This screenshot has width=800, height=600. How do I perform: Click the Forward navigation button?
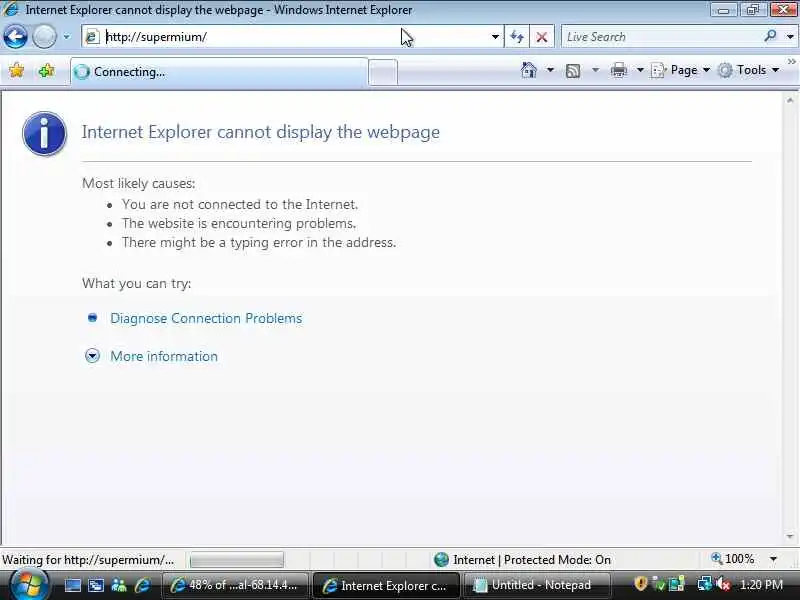coord(44,37)
